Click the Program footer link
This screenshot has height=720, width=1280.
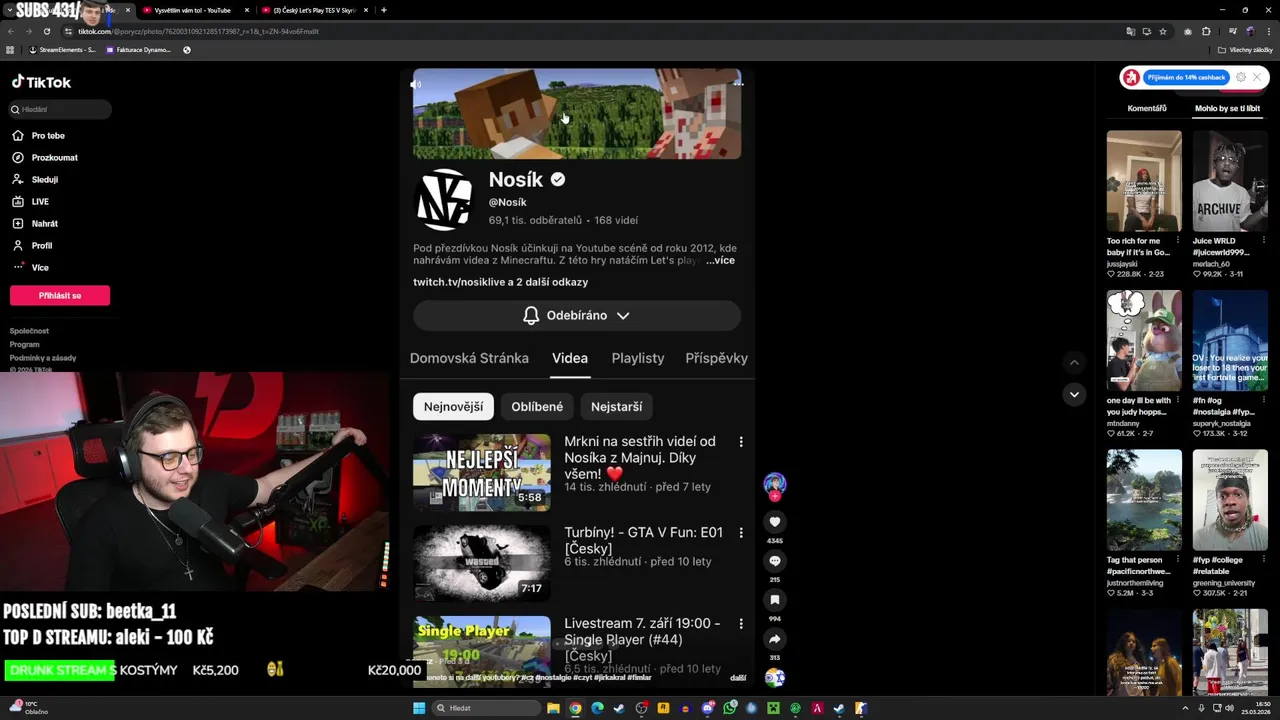[x=25, y=344]
